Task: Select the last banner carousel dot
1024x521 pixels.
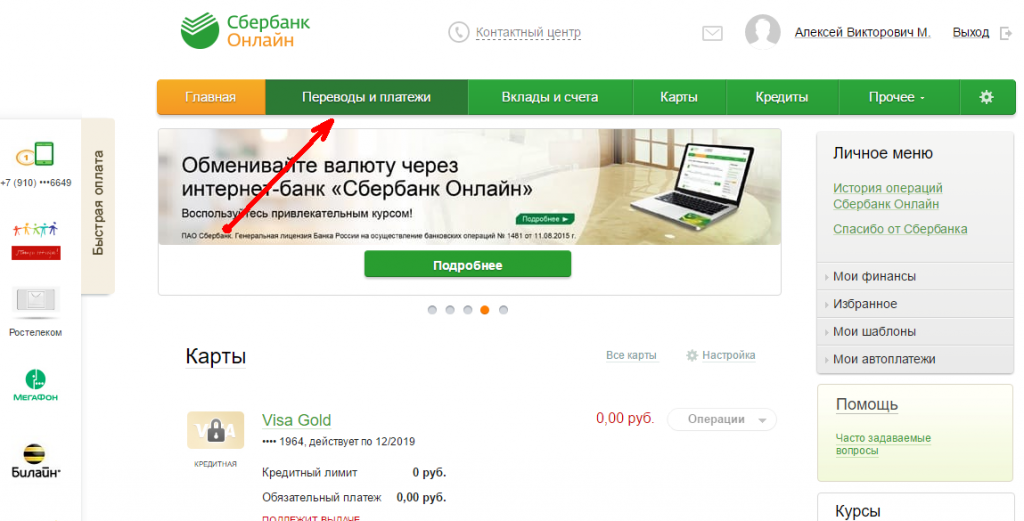Action: coord(503,310)
